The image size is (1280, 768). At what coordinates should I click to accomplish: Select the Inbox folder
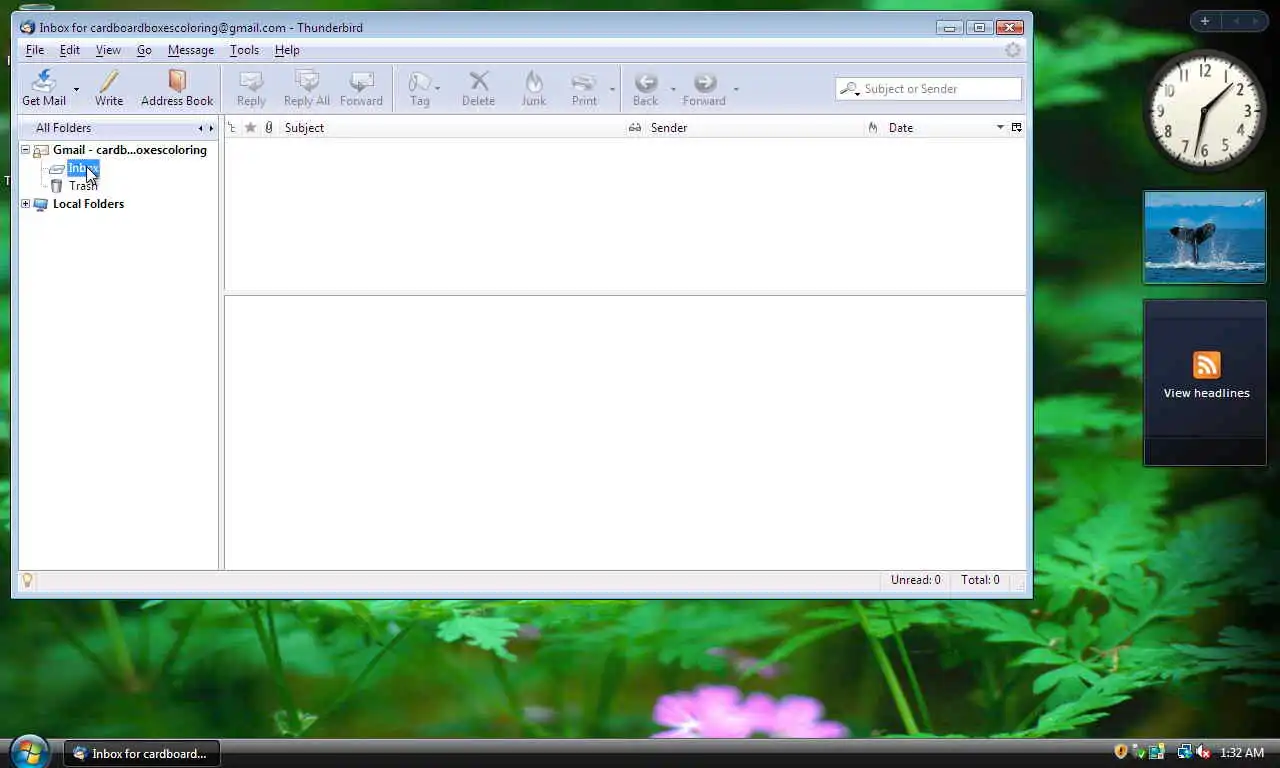pyautogui.click(x=82, y=168)
